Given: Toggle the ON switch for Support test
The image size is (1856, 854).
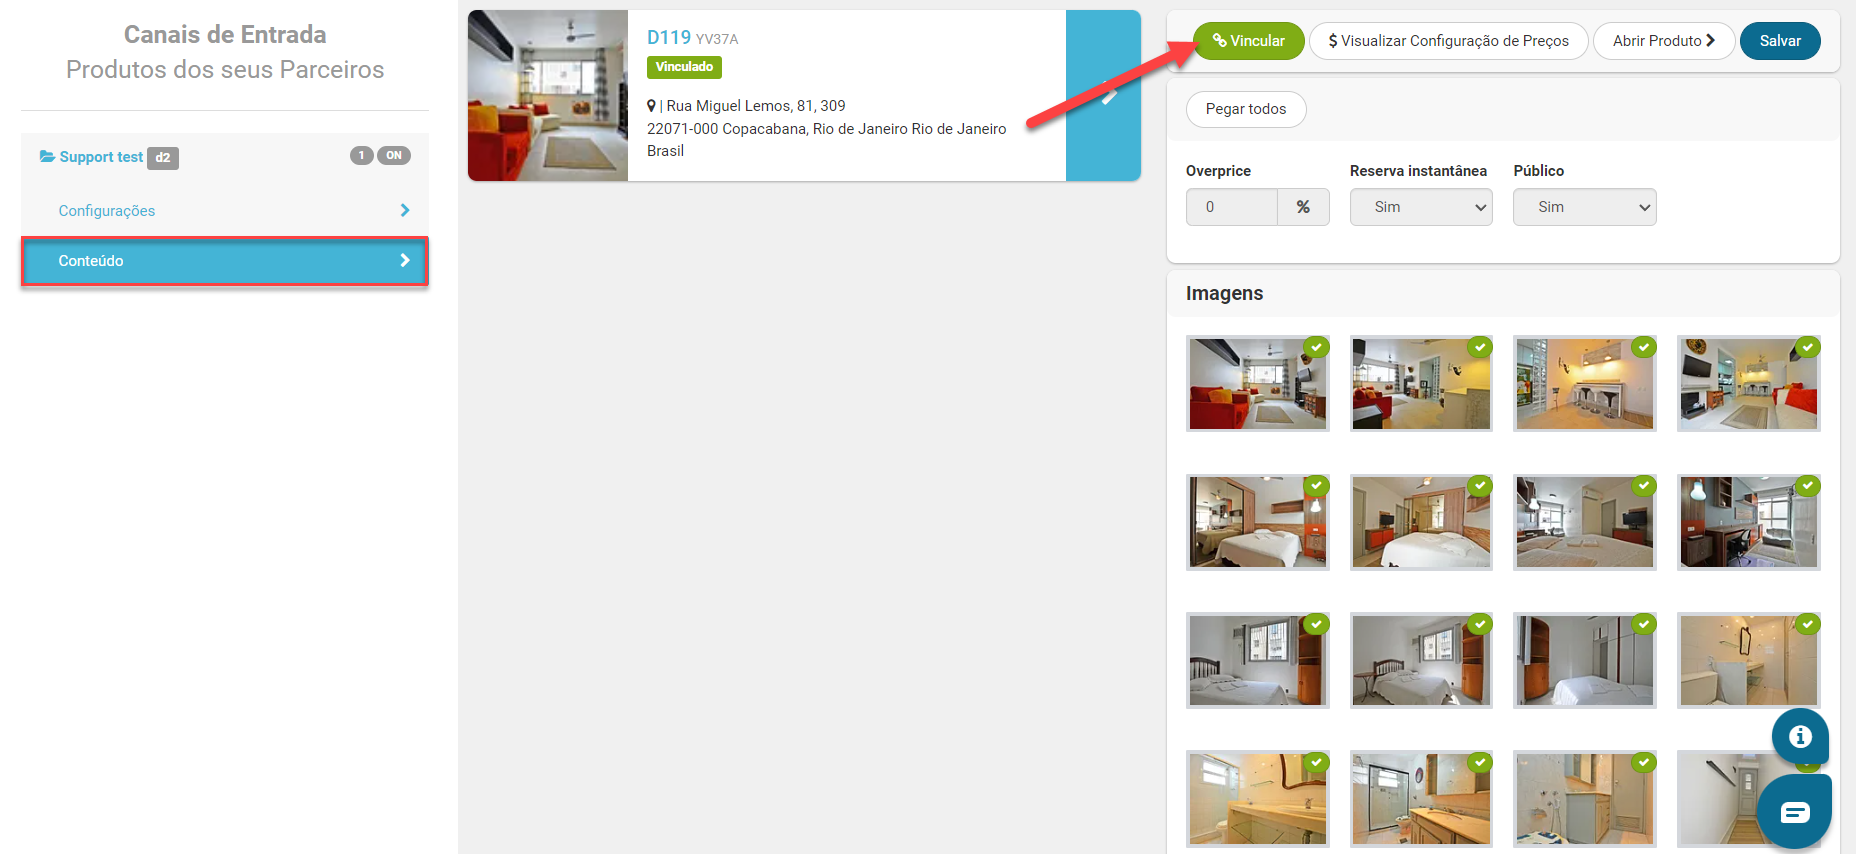Looking at the screenshot, I should click(394, 155).
